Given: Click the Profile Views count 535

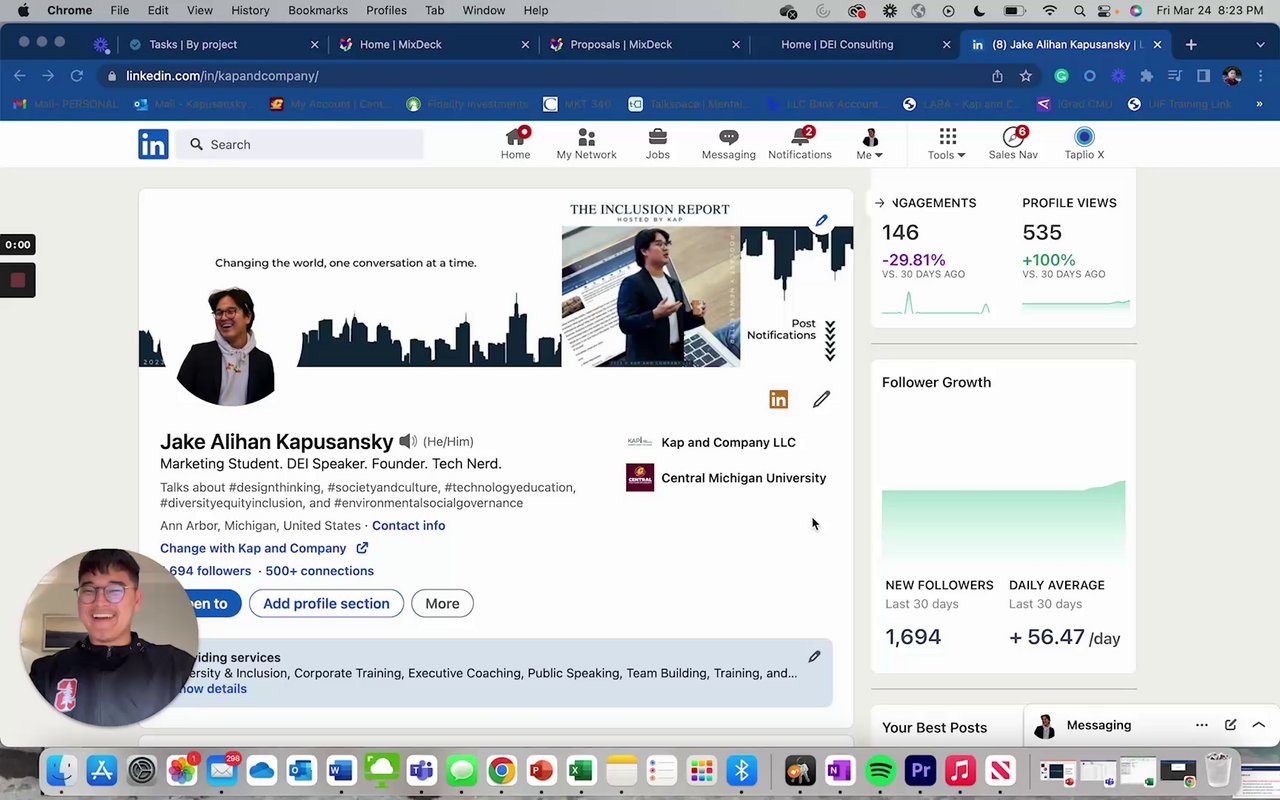Looking at the screenshot, I should [1042, 233].
